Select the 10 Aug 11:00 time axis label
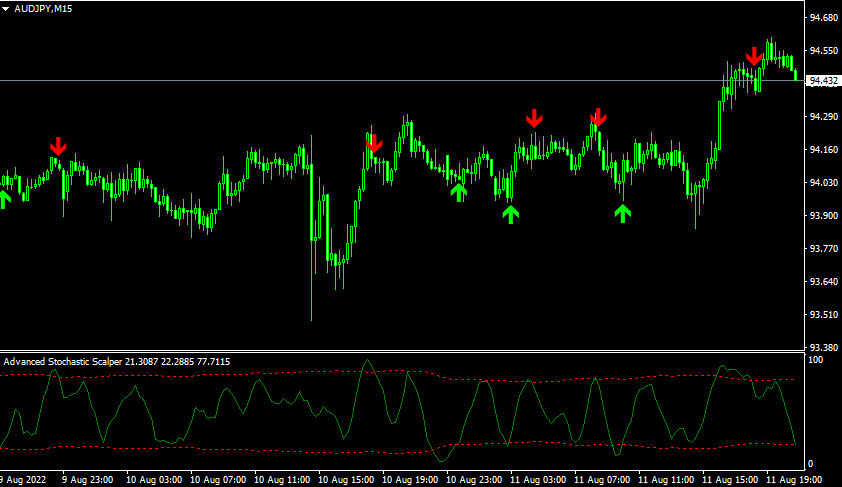The image size is (842, 487). 285,480
